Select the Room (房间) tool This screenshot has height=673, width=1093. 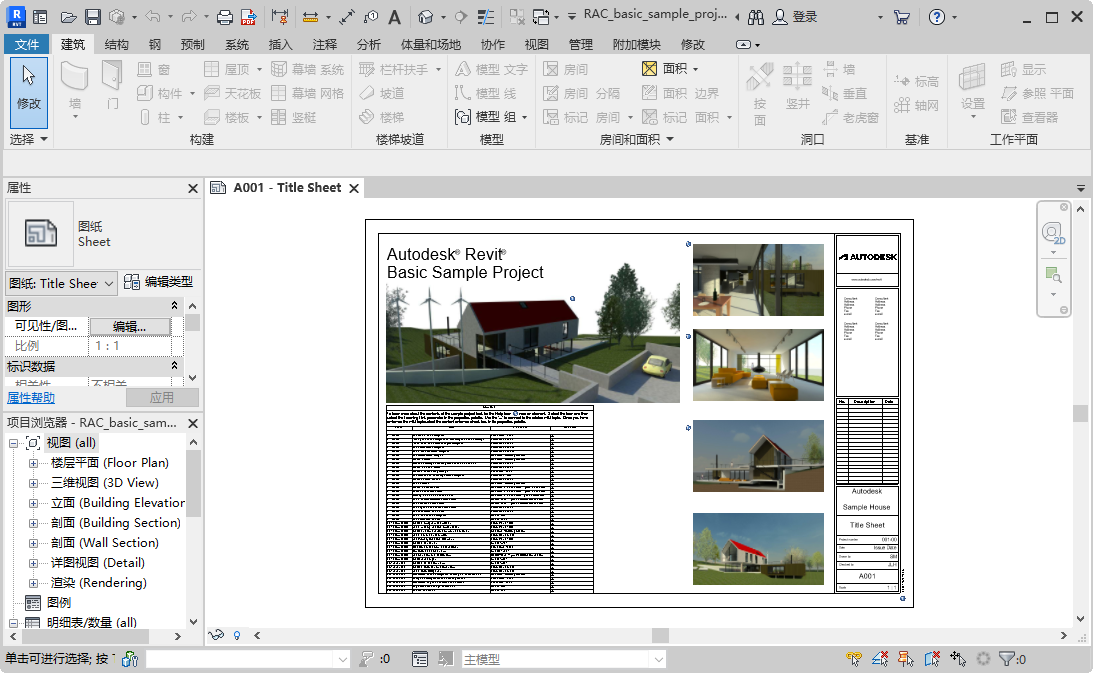pos(566,69)
